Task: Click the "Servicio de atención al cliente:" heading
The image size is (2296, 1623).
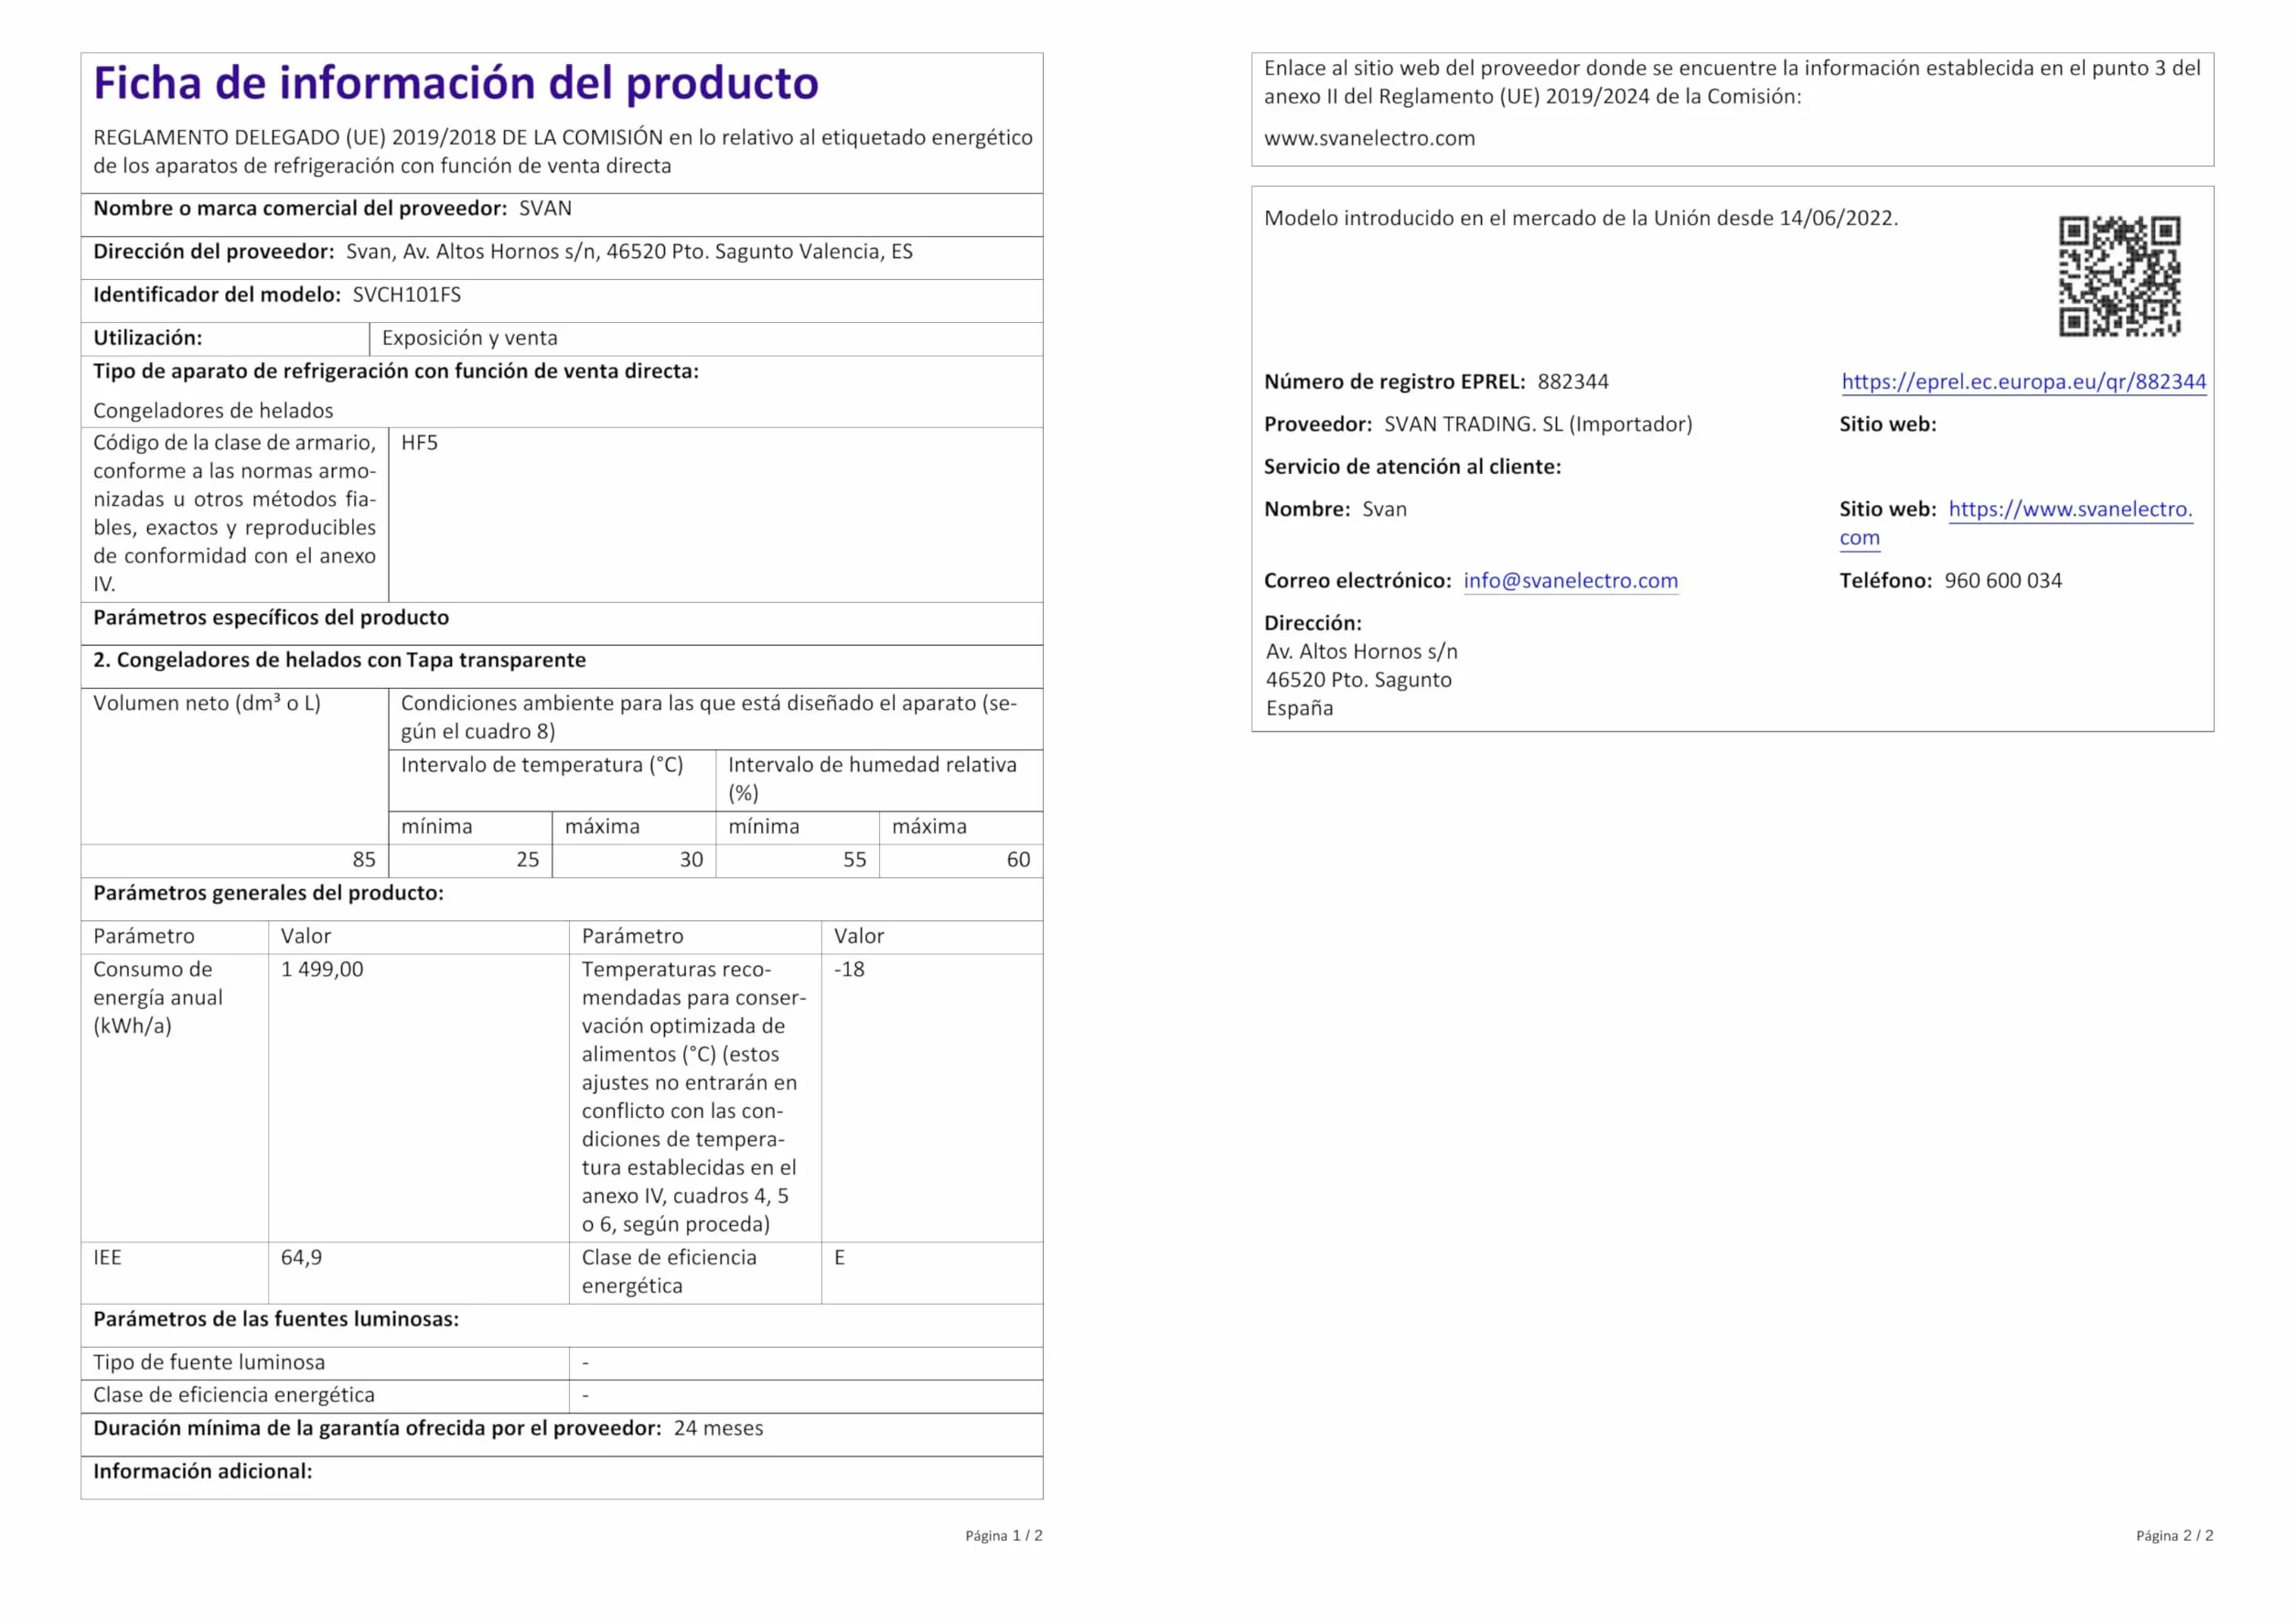Action: [x=1412, y=466]
